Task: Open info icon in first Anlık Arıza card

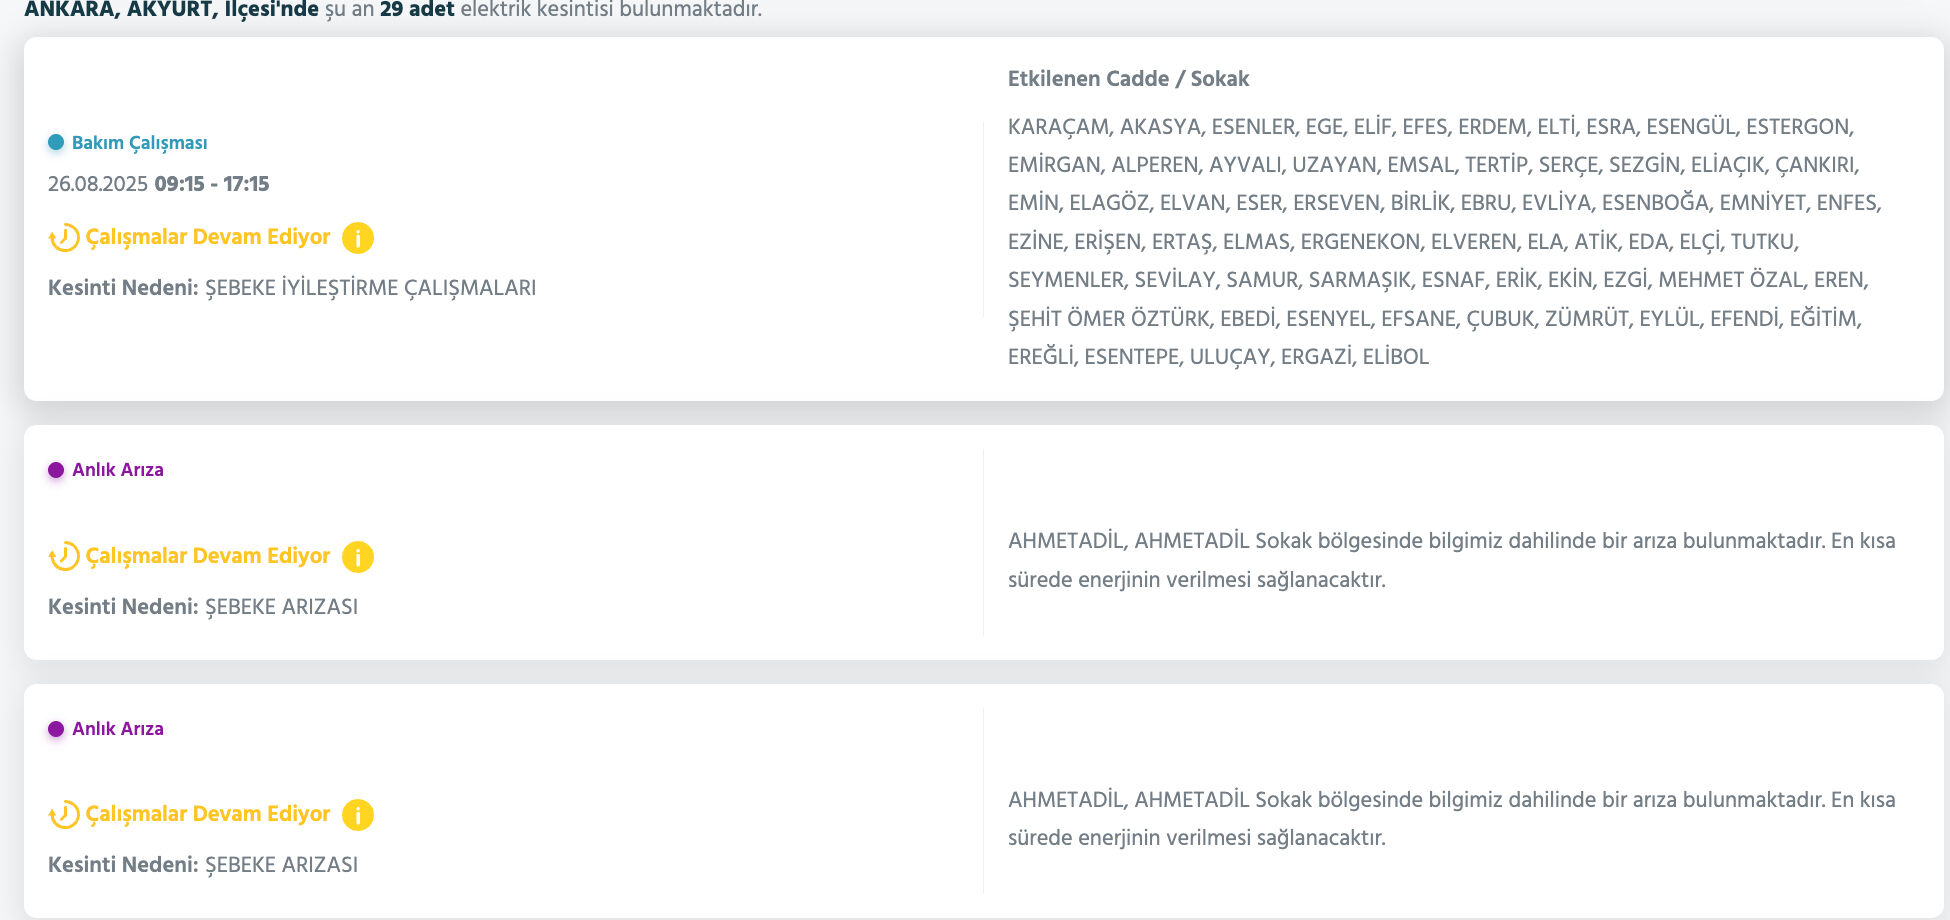Action: [358, 557]
